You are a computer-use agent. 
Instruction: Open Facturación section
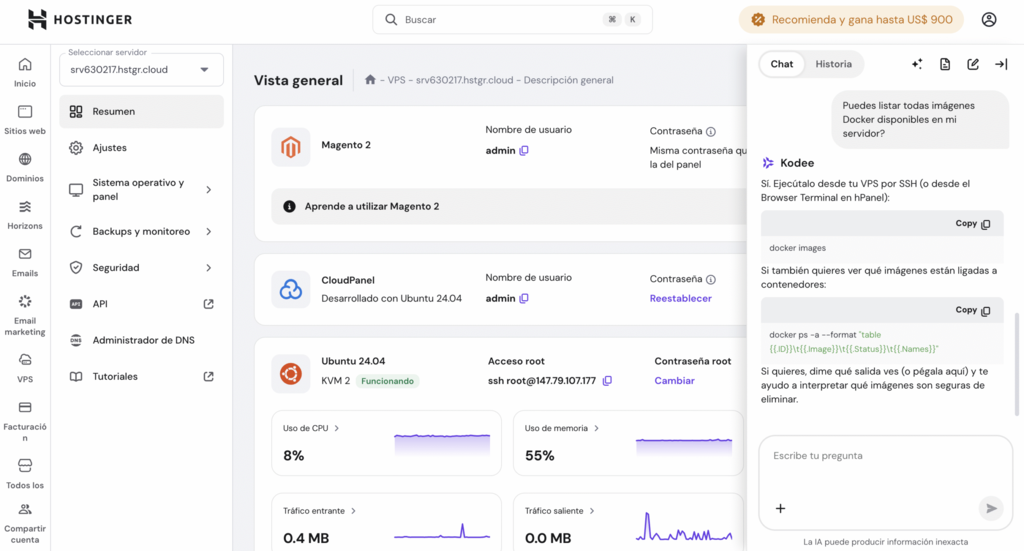pos(25,421)
